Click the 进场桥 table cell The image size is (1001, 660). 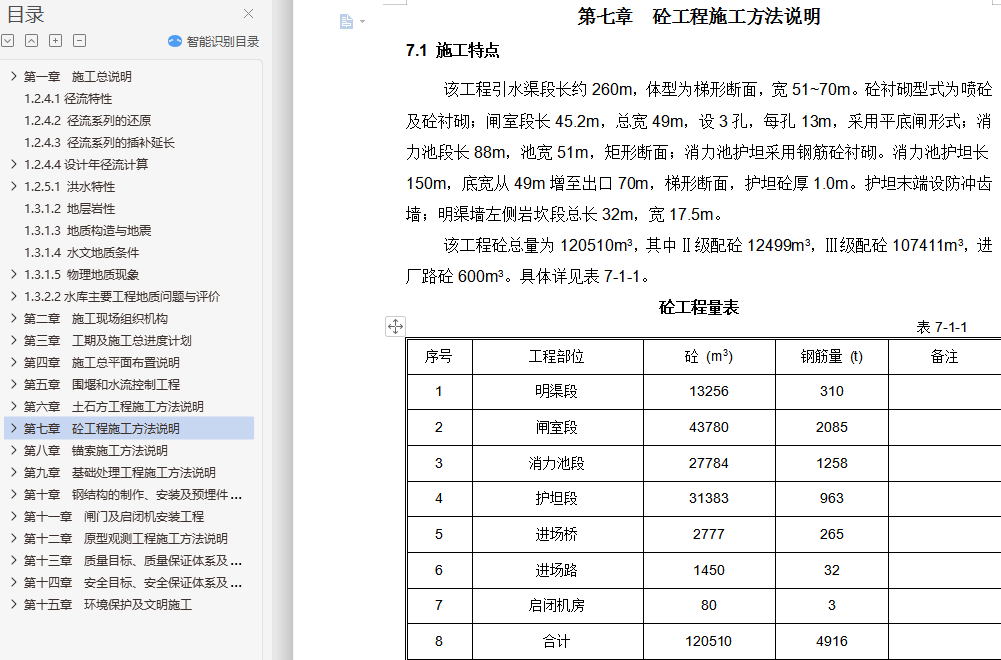point(556,534)
